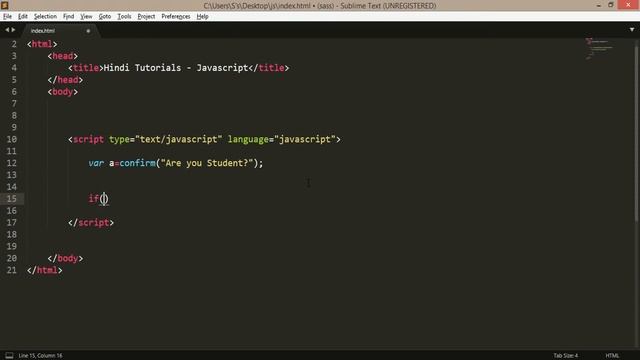
Task: Click the closing head tag
Action: coord(65,80)
